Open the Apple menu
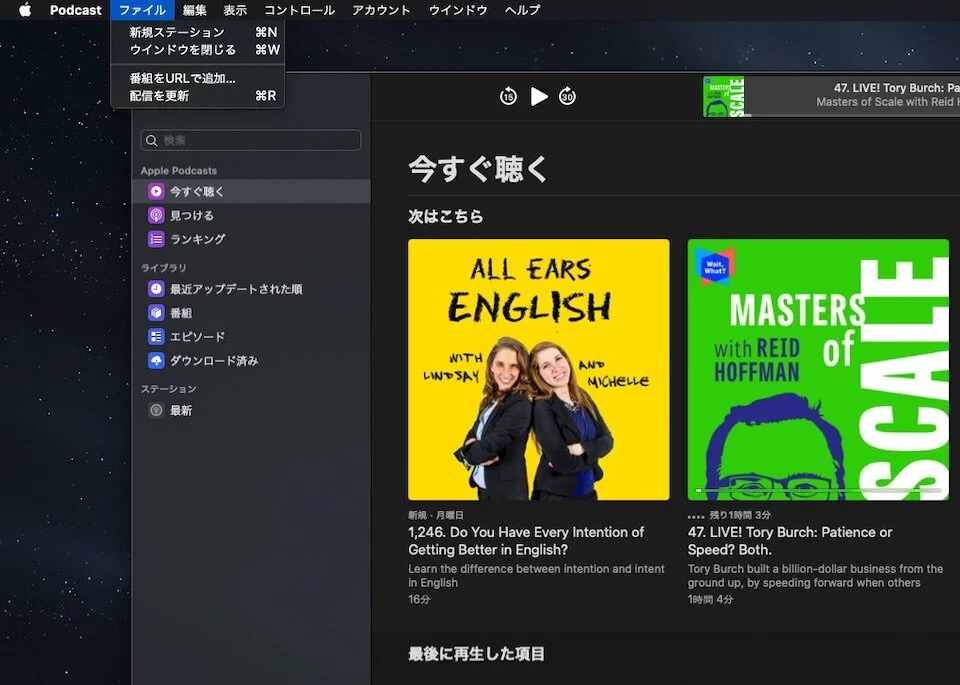 (x=25, y=10)
